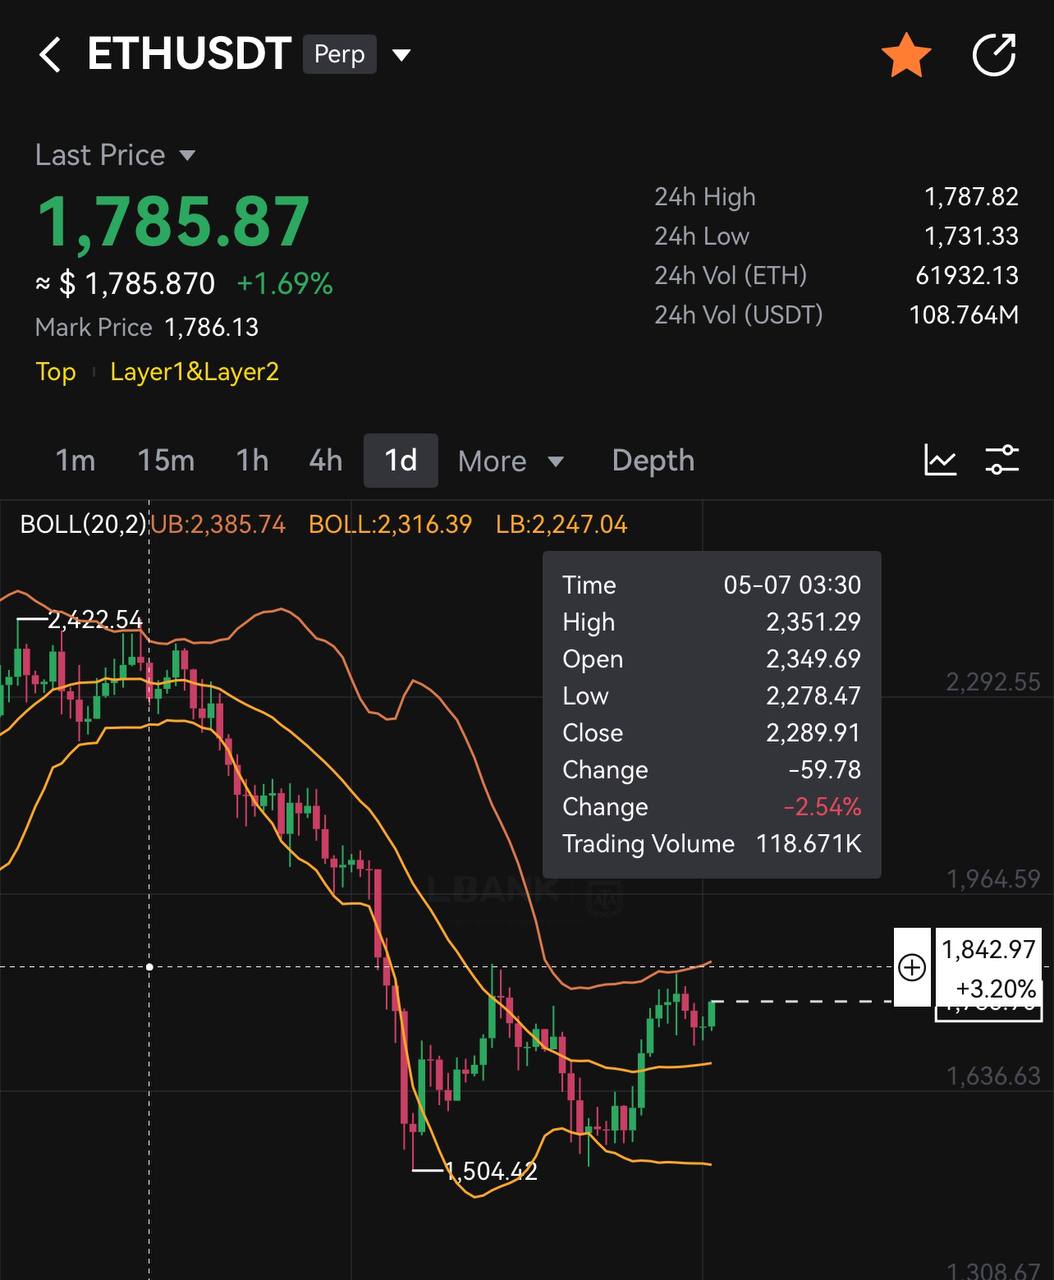Switch to the 15m timeframe
This screenshot has width=1054, height=1280.
point(166,460)
